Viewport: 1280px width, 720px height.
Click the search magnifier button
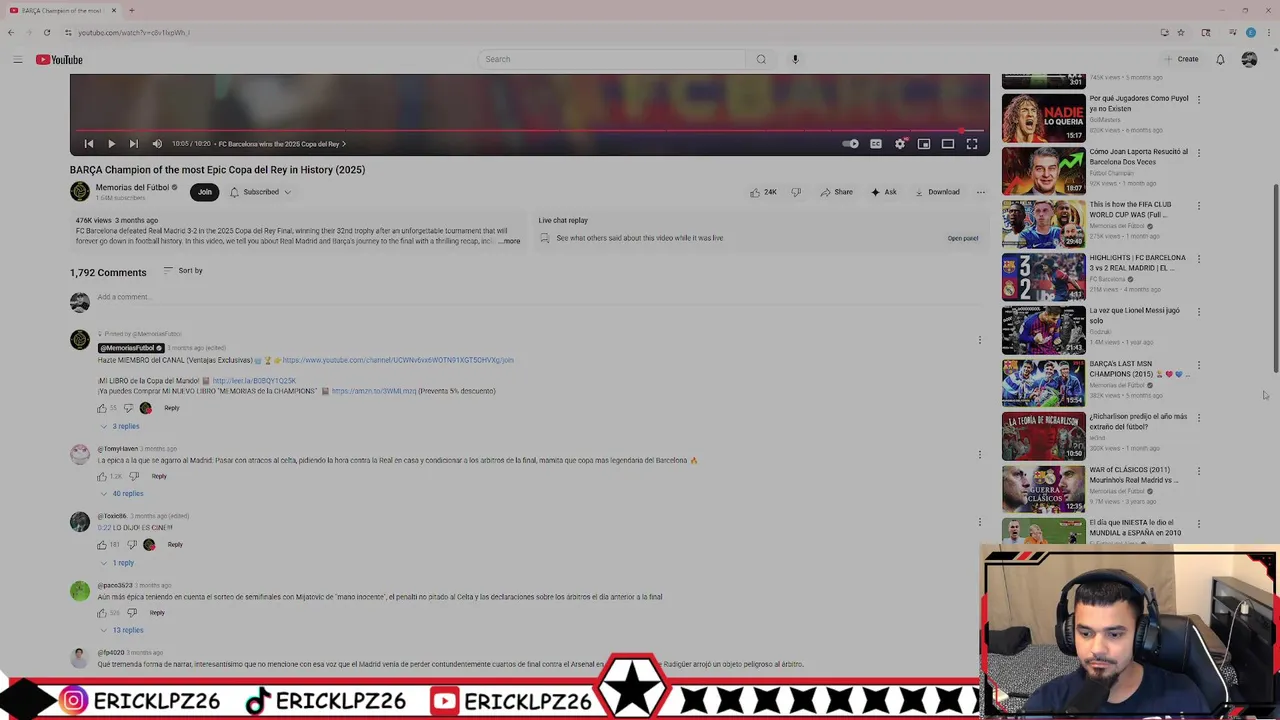pos(761,59)
